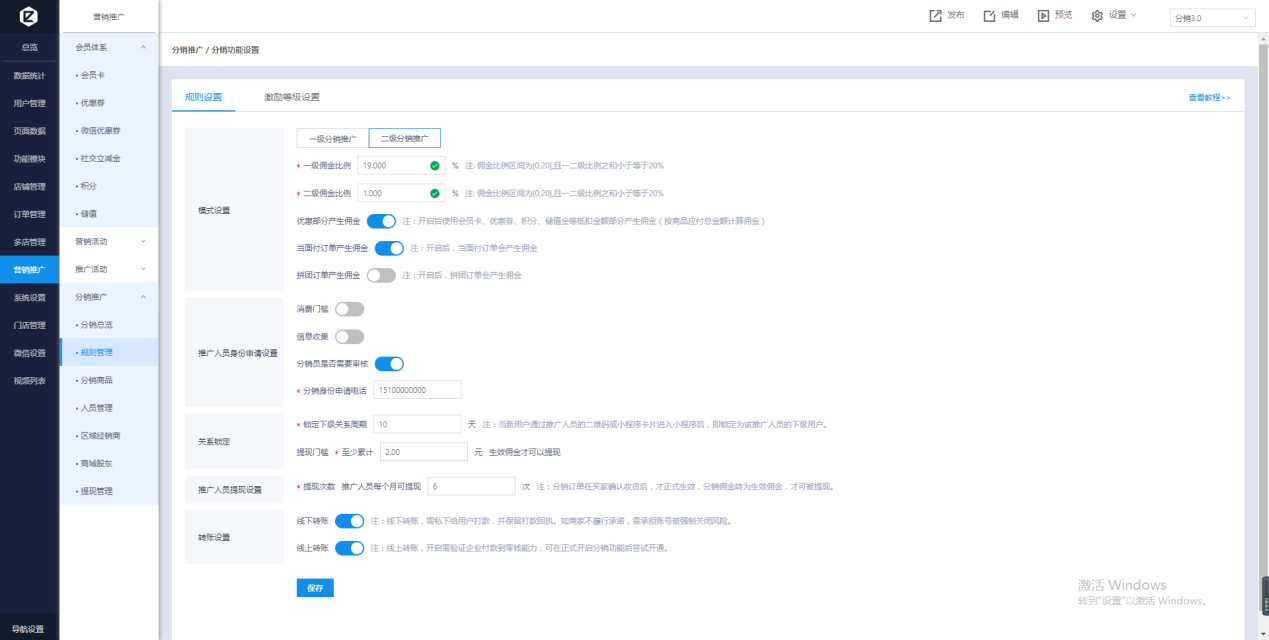This screenshot has width=1269, height=640.
Task: Select the 一级分销推广 mode option
Action: 332,139
